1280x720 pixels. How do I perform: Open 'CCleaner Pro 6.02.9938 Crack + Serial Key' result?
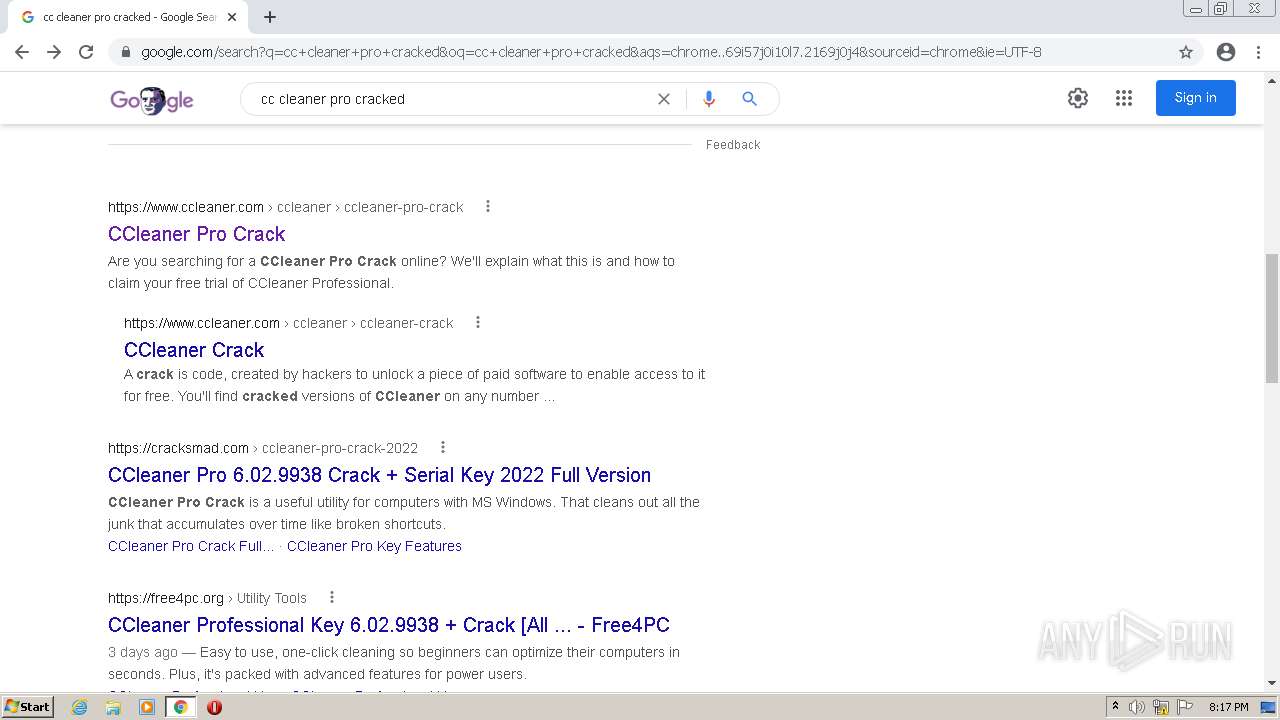pos(379,475)
